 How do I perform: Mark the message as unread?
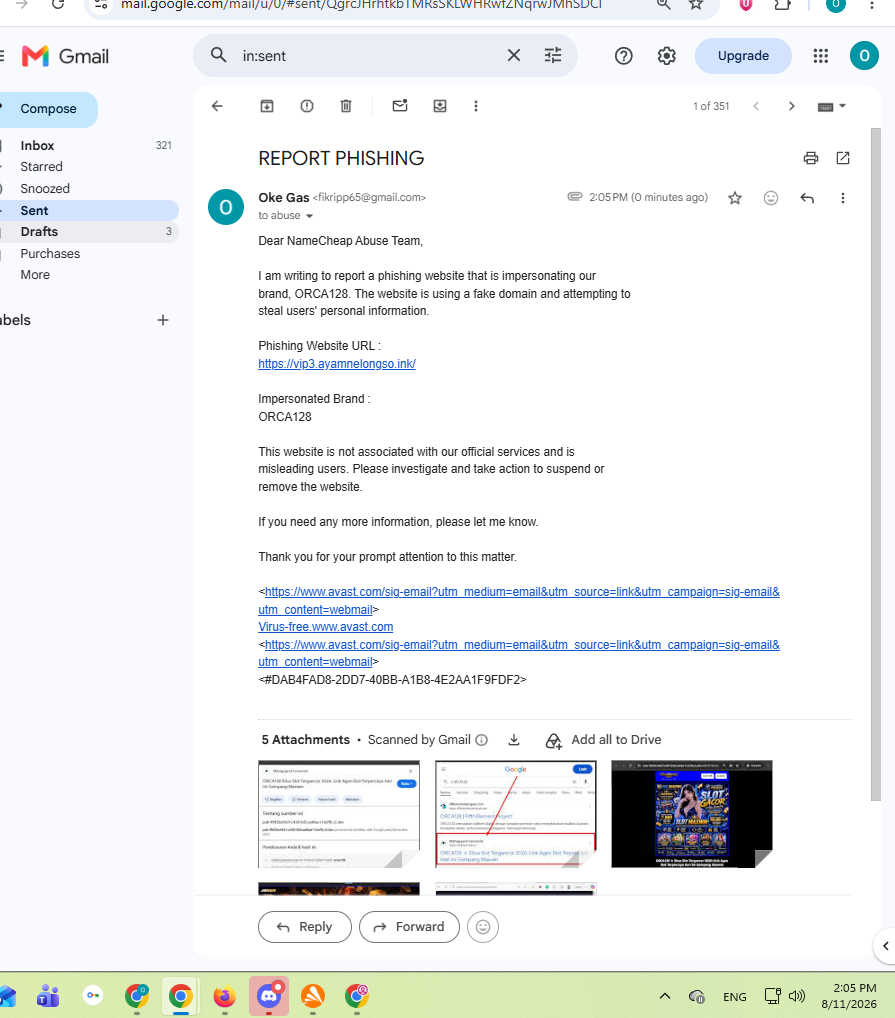pos(400,106)
